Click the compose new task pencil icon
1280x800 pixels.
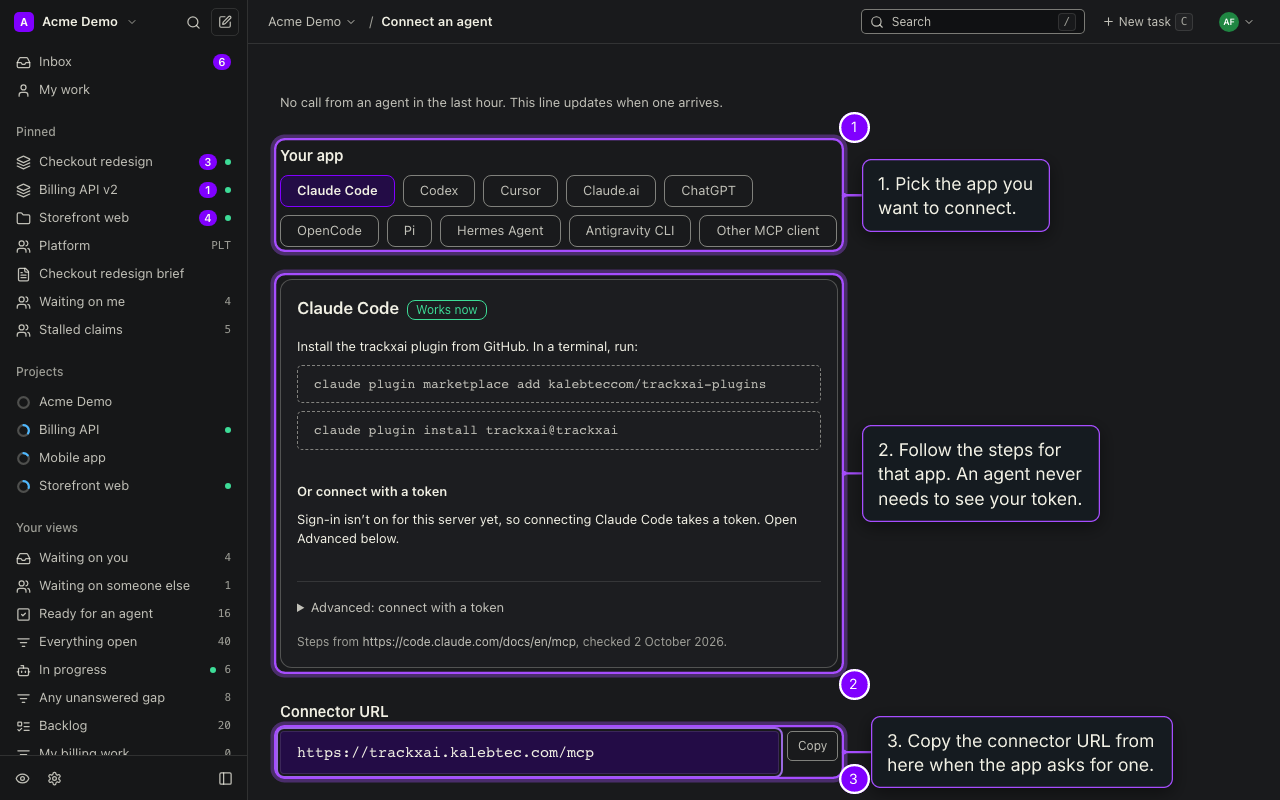coord(225,22)
